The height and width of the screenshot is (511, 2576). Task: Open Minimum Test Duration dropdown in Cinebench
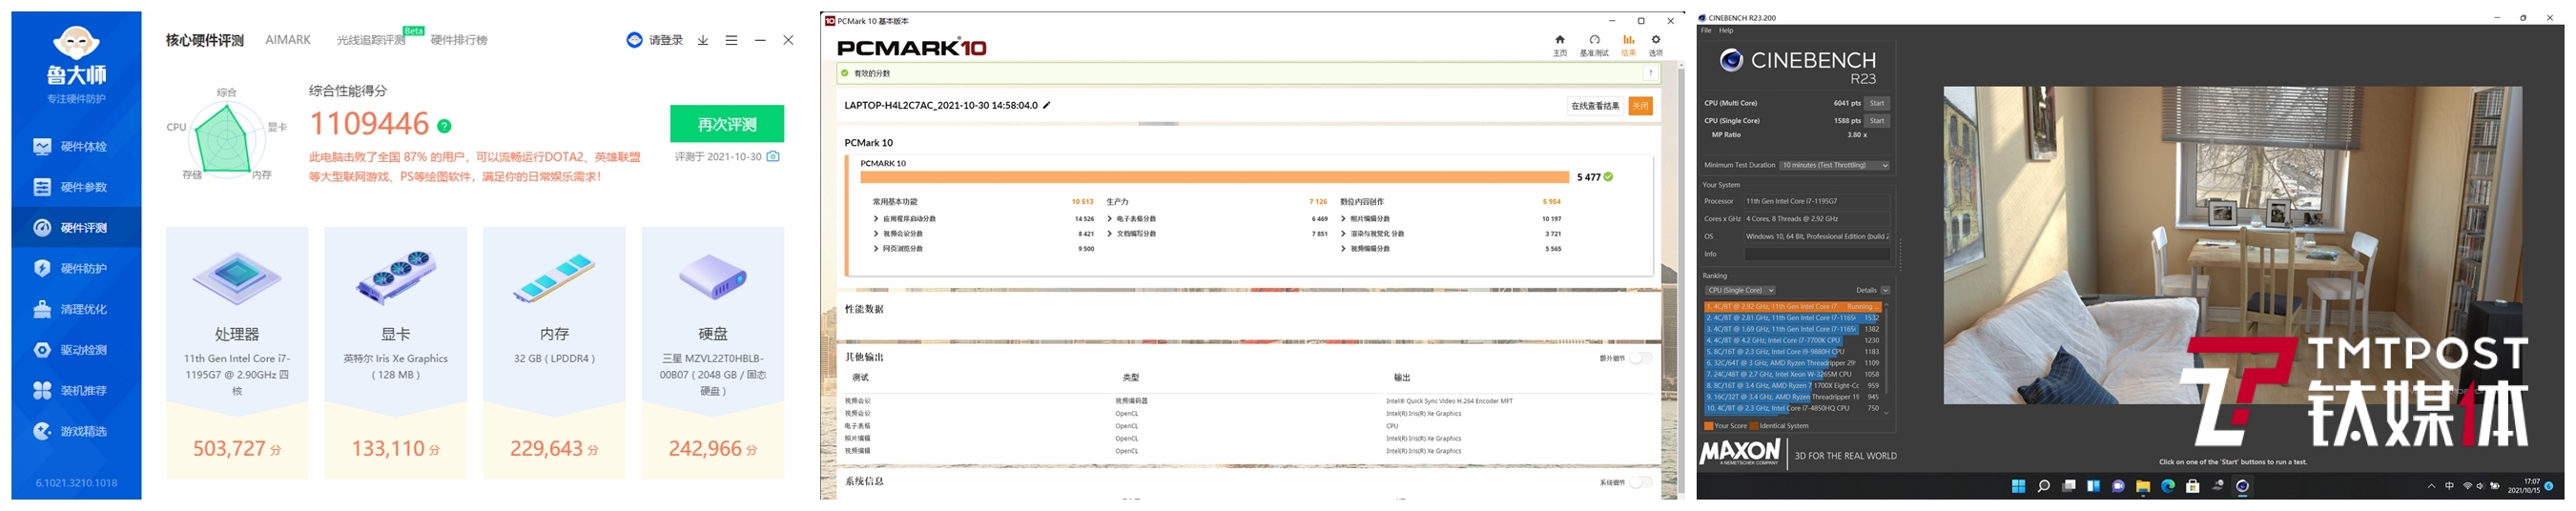1834,165
